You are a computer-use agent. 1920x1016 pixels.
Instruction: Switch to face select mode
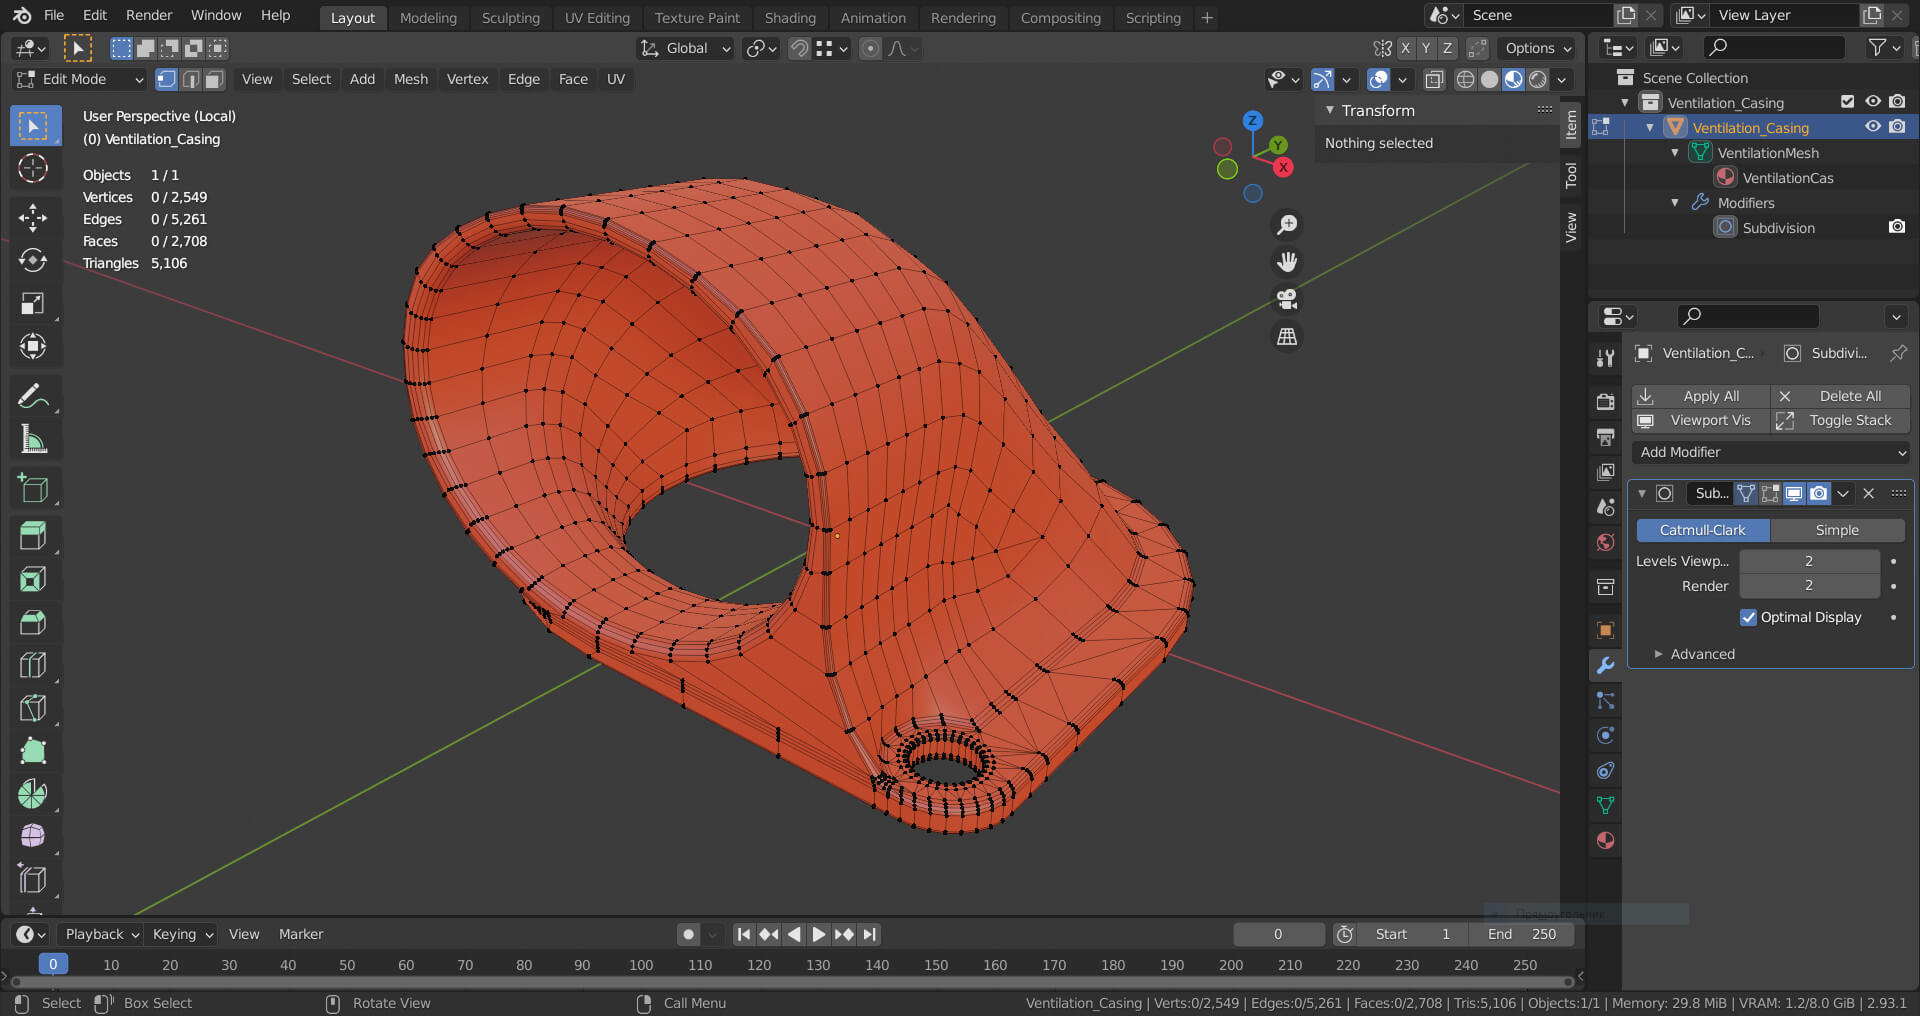click(214, 79)
